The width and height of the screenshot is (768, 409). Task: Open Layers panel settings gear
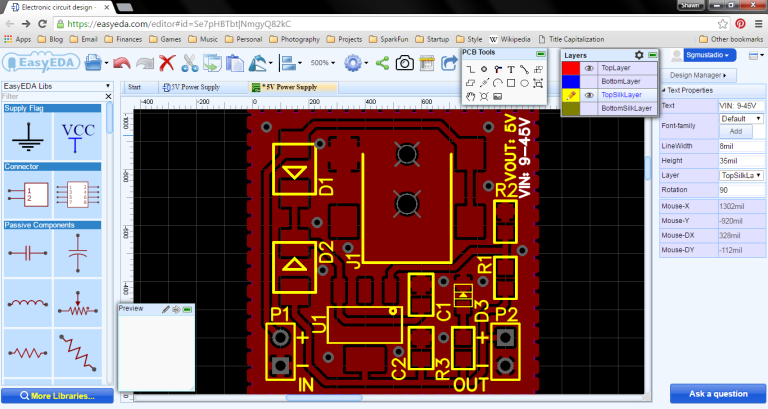[639, 55]
